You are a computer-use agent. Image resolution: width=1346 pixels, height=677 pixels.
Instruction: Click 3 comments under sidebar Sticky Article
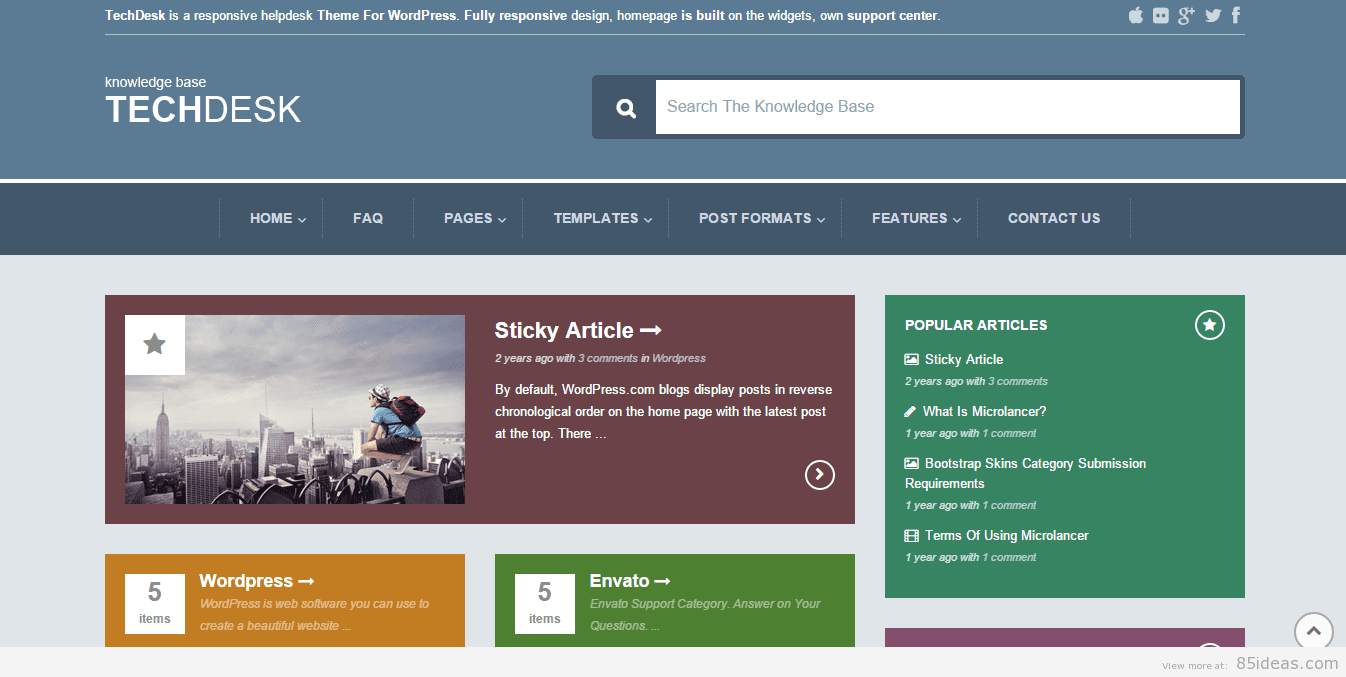(x=1018, y=381)
